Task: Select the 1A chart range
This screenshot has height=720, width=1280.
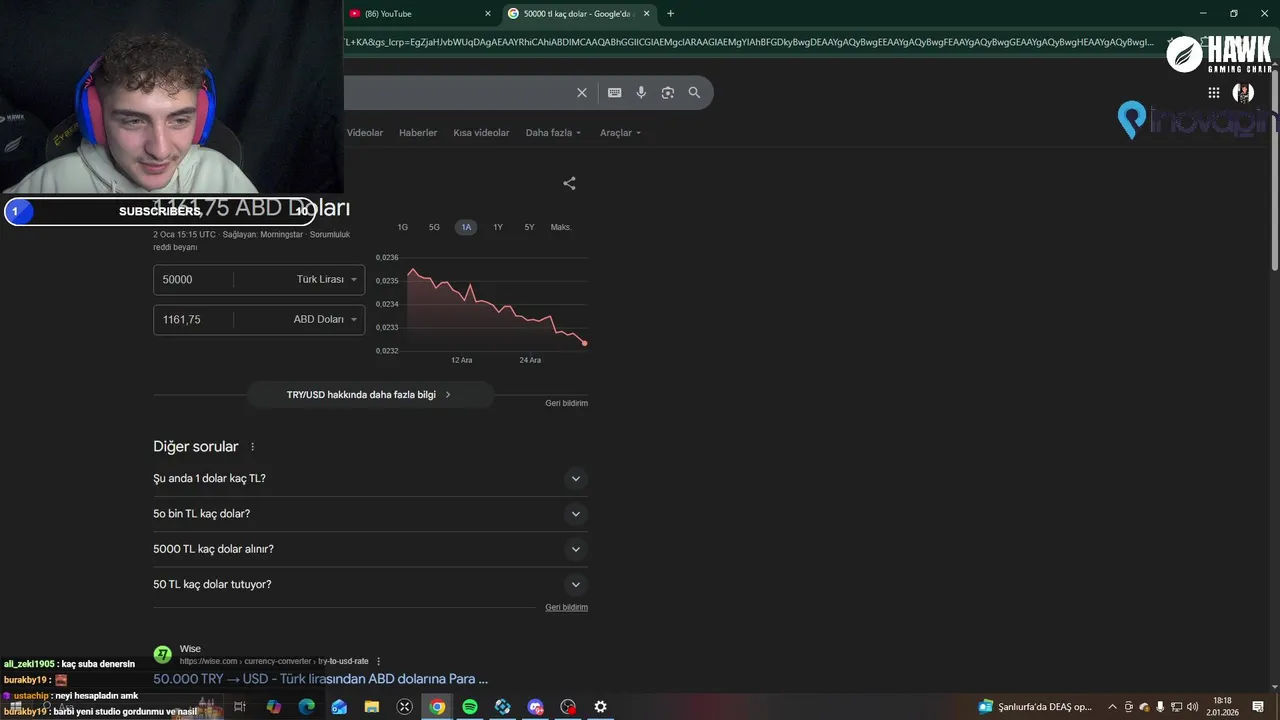Action: [x=466, y=227]
